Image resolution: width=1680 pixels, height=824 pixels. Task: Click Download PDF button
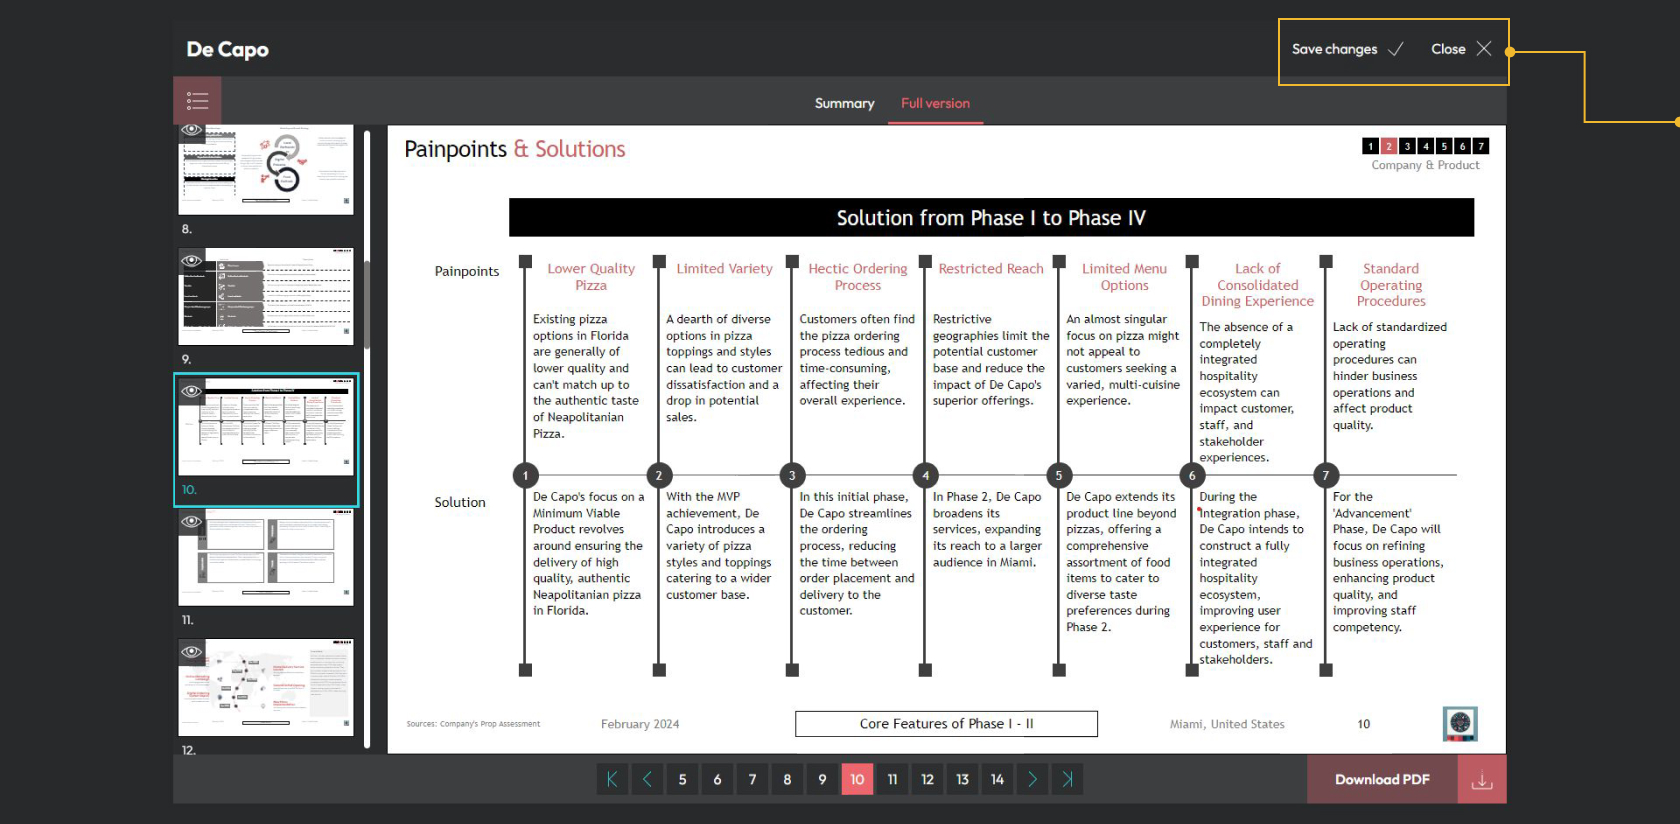click(1382, 780)
